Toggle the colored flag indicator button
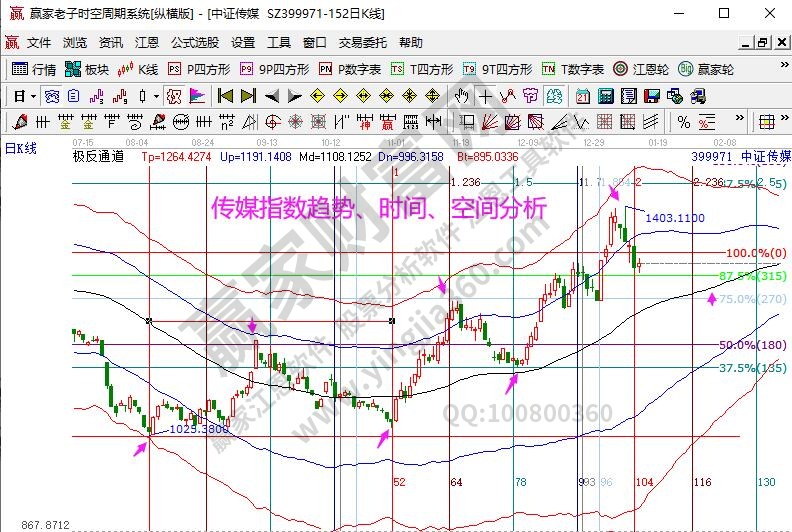Image resolution: width=792 pixels, height=532 pixels. point(197,96)
